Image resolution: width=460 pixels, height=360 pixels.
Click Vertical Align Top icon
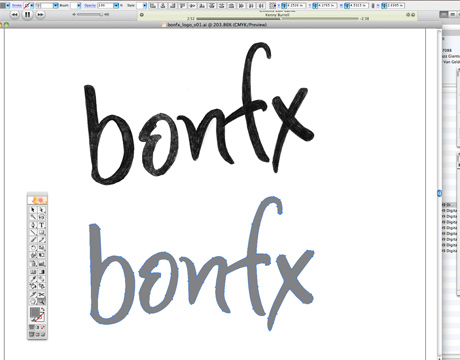(x=182, y=5)
